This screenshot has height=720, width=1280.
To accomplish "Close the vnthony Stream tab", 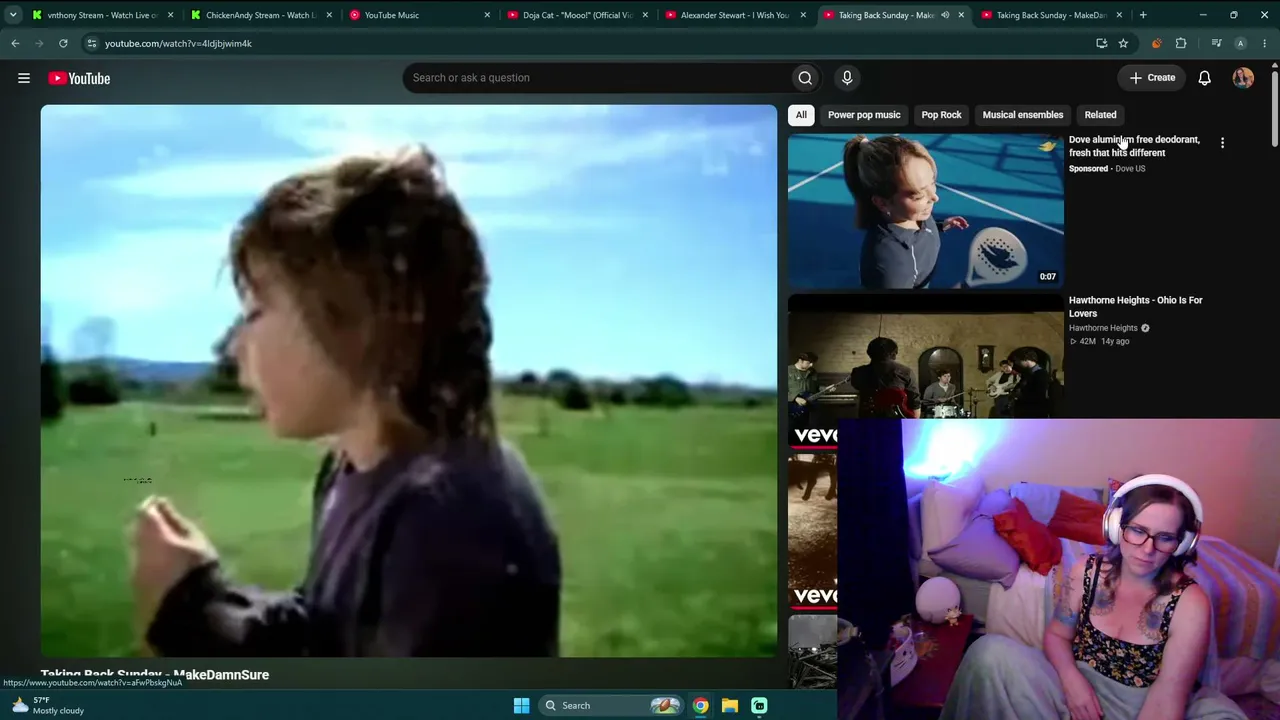I will [x=171, y=15].
